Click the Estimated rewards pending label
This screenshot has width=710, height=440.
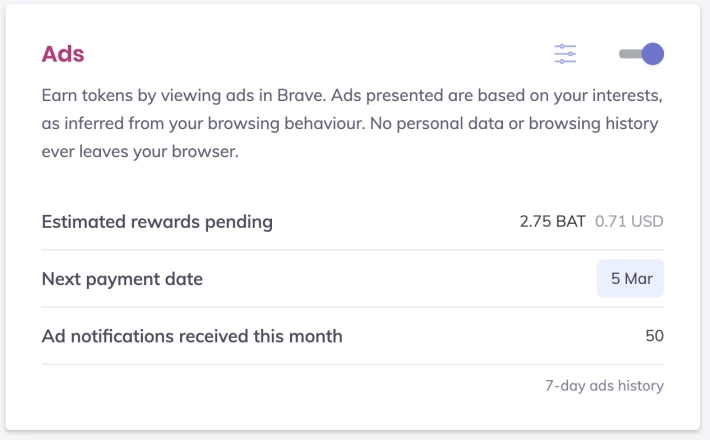click(157, 222)
